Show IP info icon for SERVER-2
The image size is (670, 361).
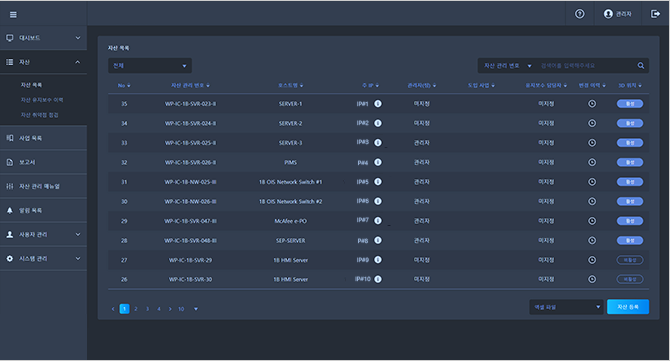[x=378, y=123]
